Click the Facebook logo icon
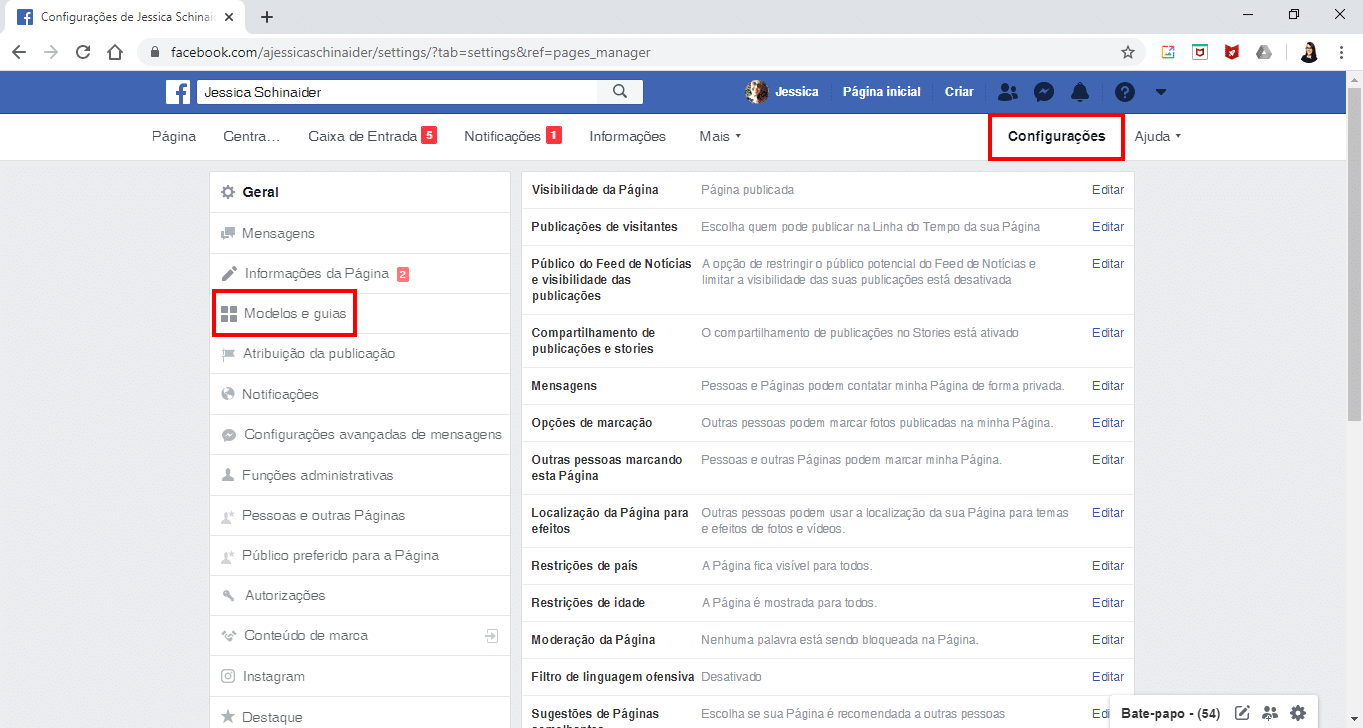 179,92
